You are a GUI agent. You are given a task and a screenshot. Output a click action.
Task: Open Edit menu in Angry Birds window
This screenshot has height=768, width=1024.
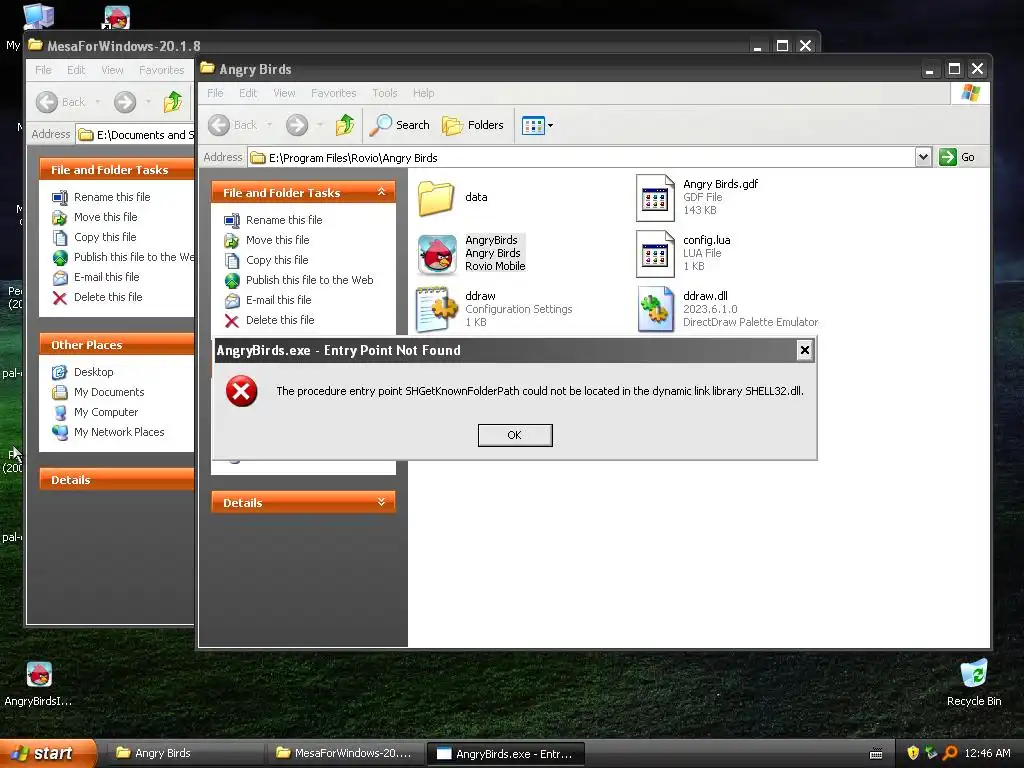point(248,93)
